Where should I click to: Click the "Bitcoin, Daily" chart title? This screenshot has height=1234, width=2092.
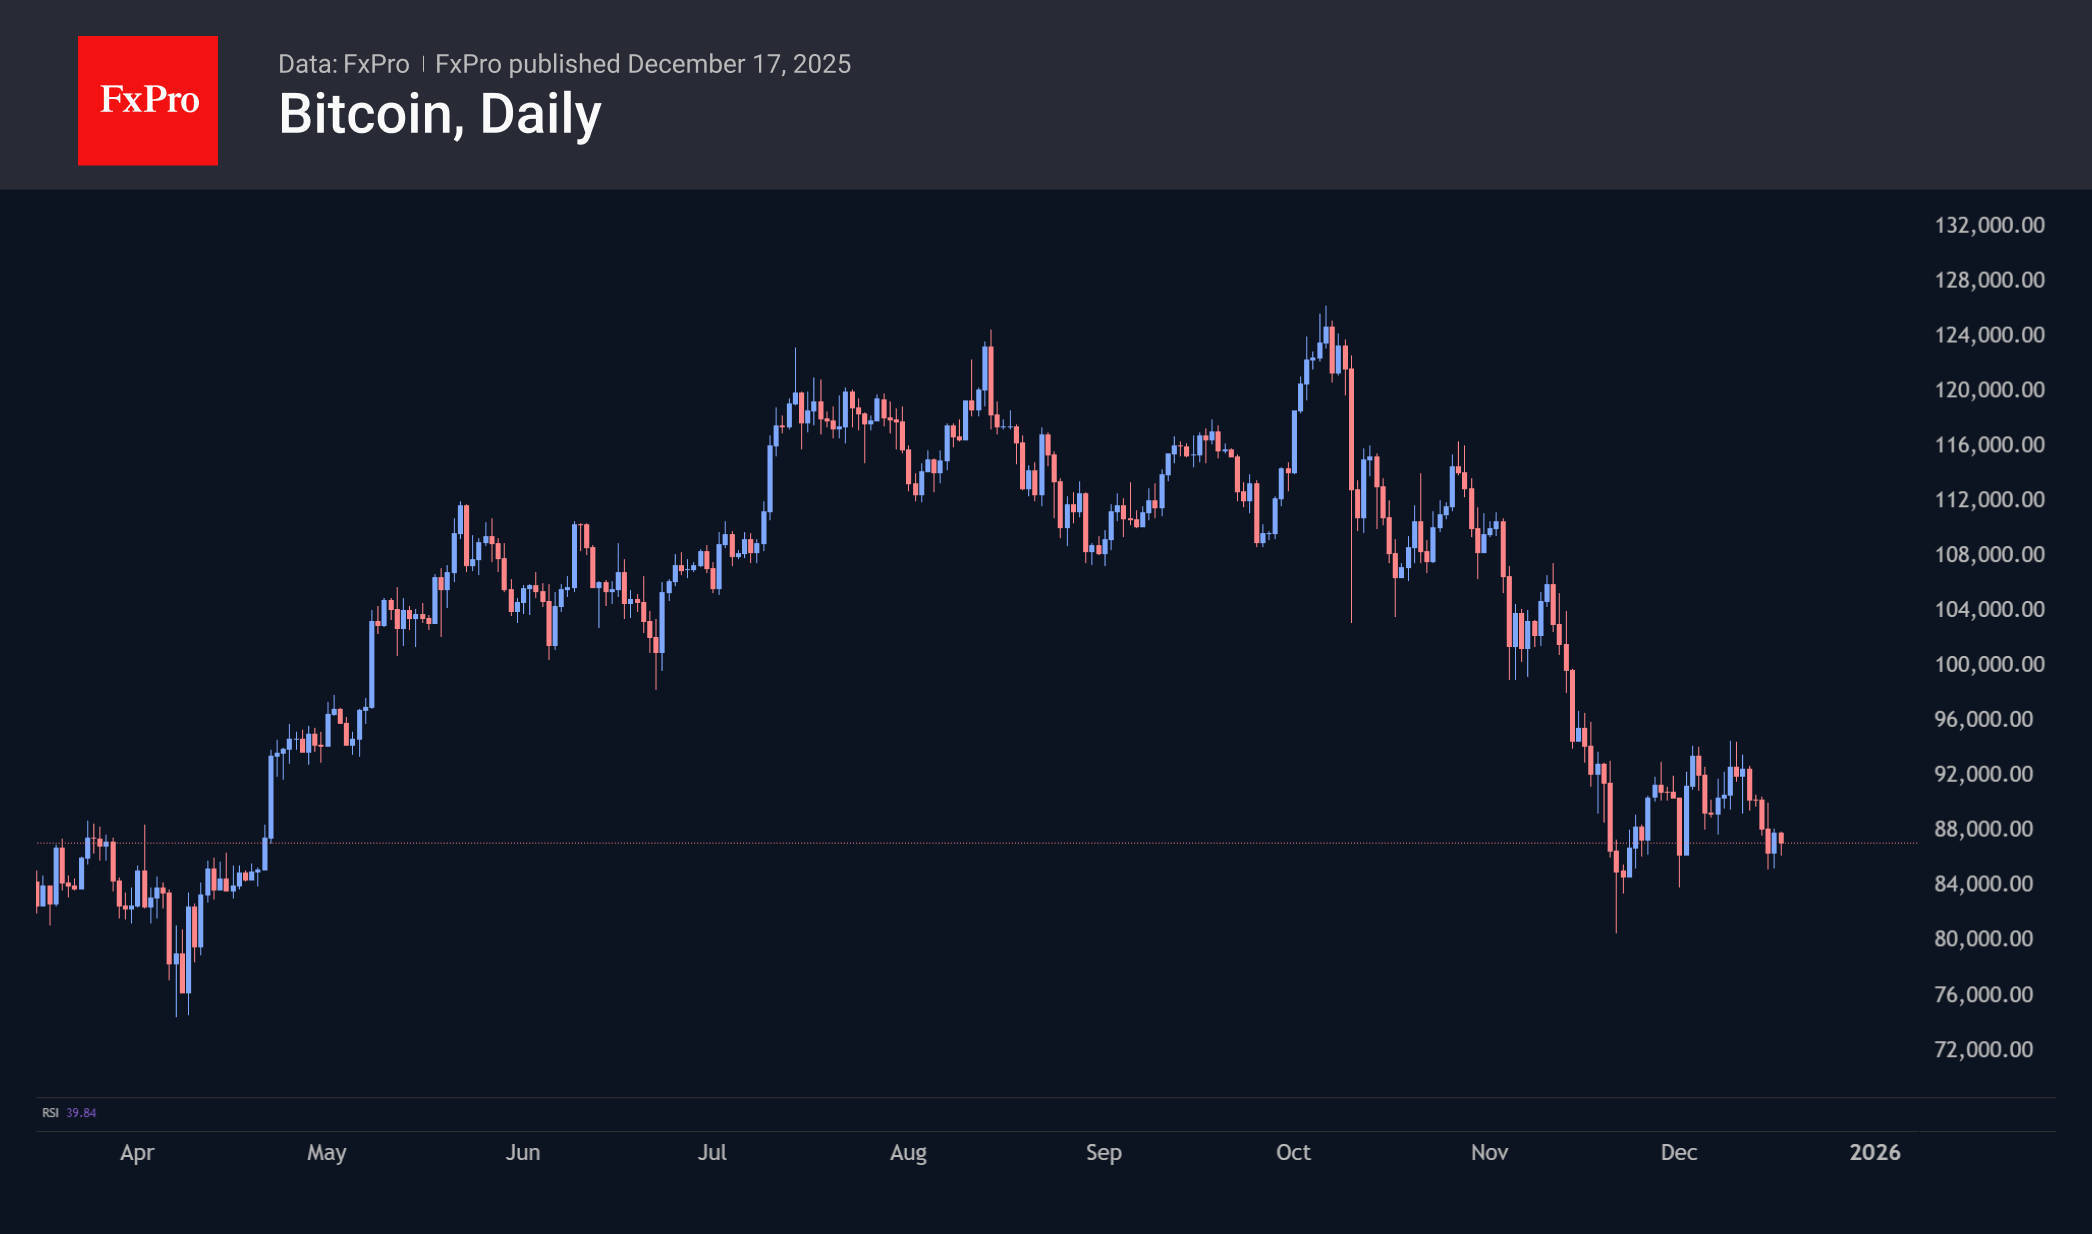(x=440, y=114)
